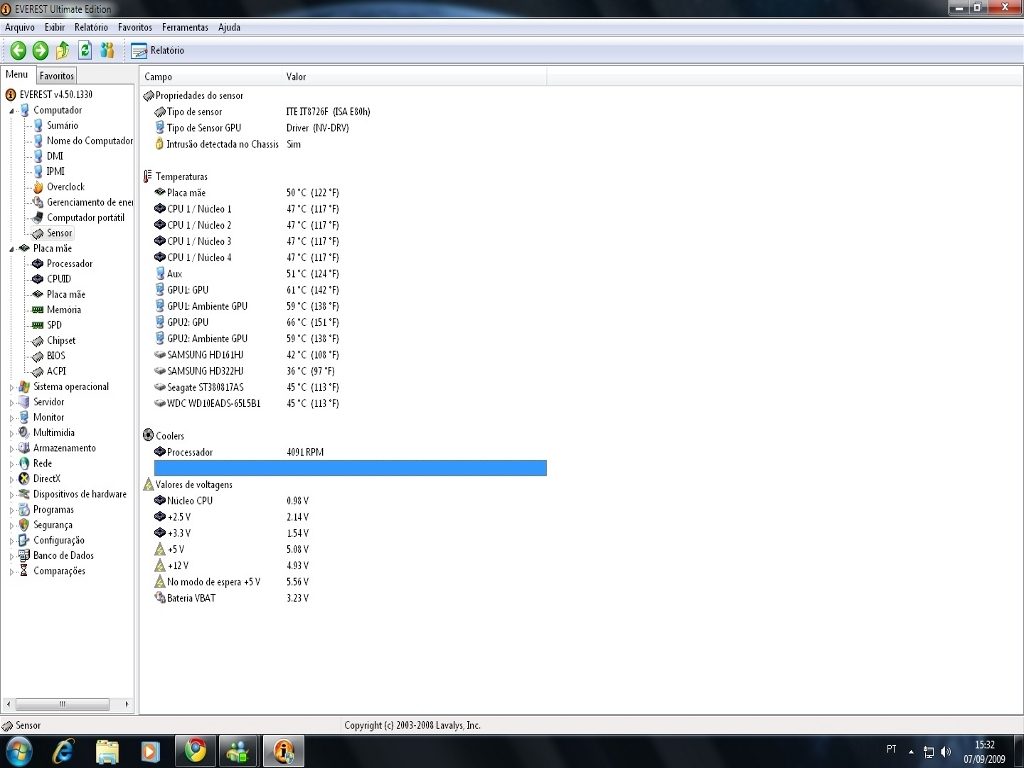Viewport: 1024px width, 768px height.
Task: Select IPMI in the tree
Action: click(56, 171)
